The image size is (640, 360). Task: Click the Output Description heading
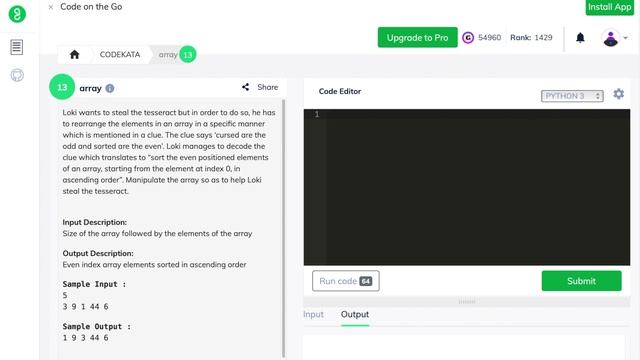click(x=98, y=253)
